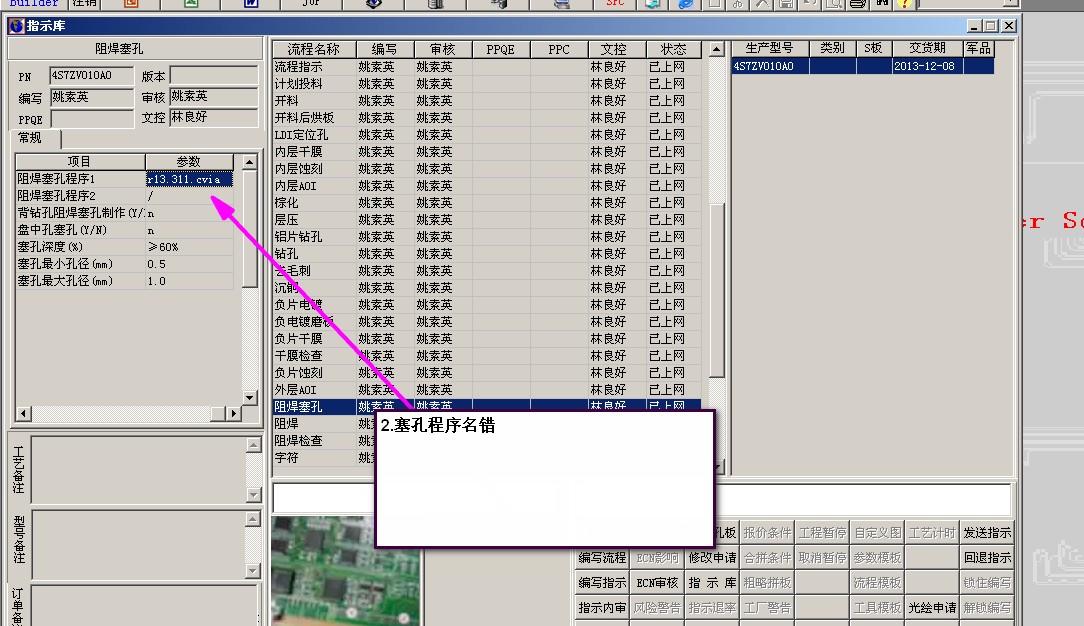Click inside the 型号备注 text area

(x=138, y=544)
